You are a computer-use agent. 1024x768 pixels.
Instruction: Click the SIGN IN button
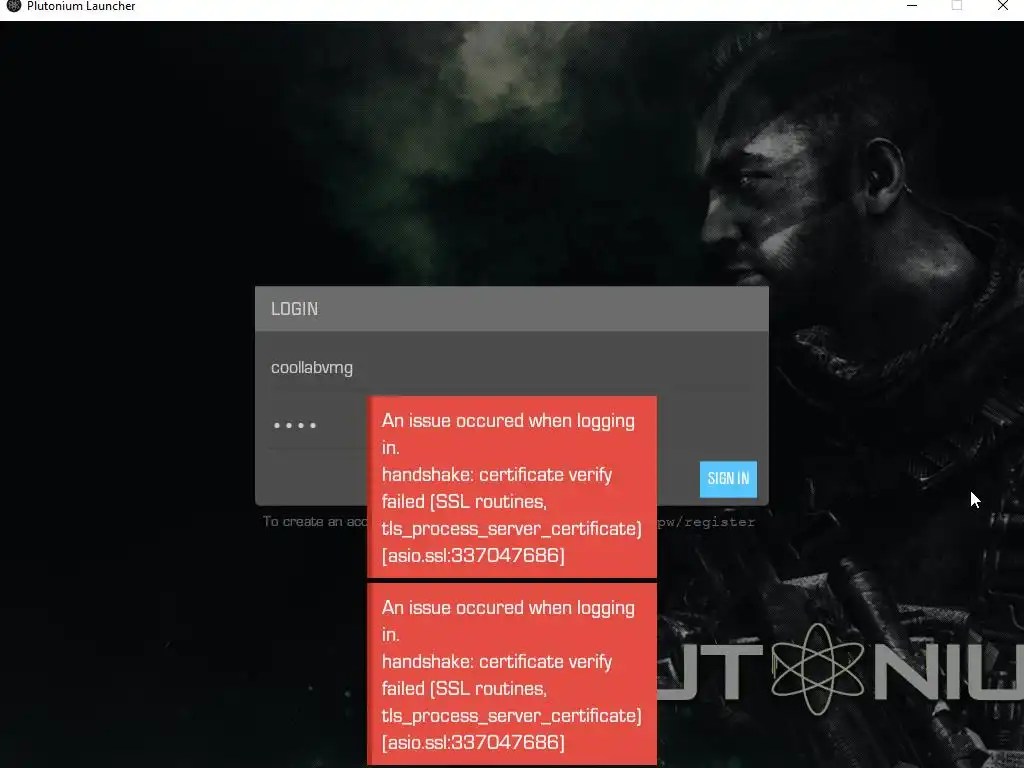[728, 479]
